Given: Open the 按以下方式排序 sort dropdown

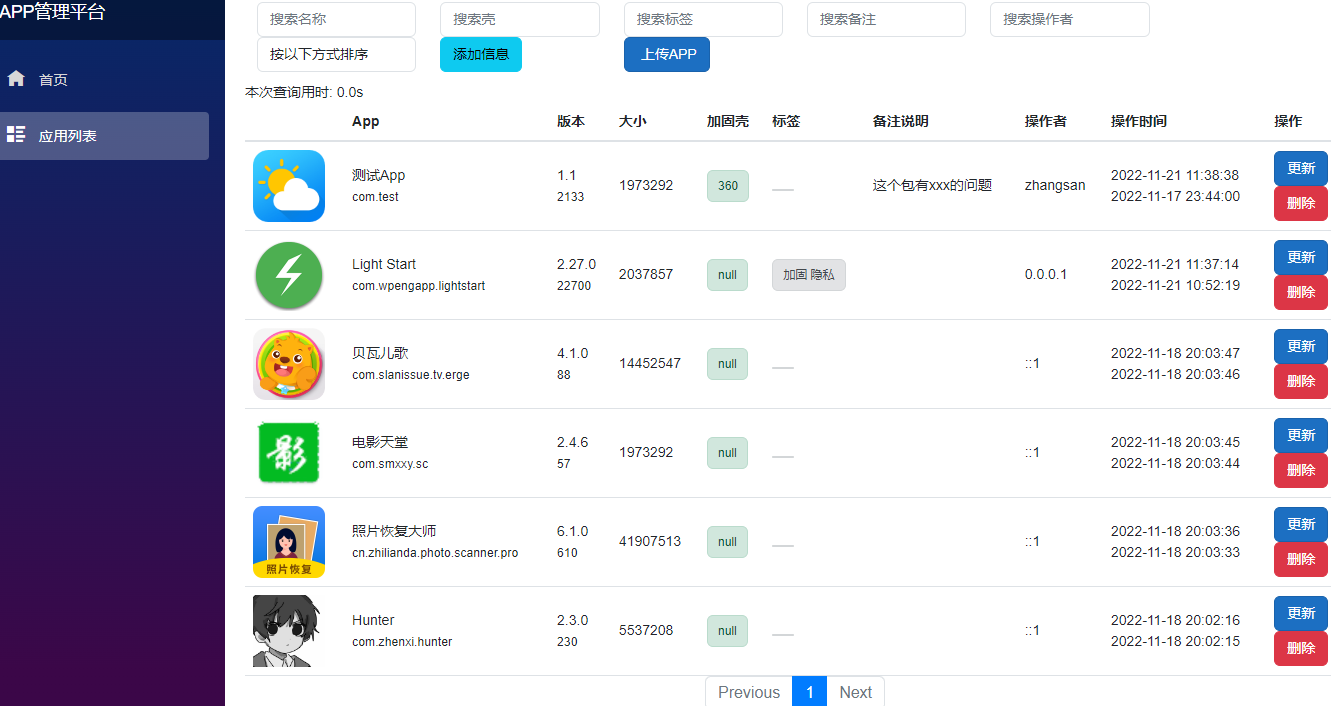Looking at the screenshot, I should point(335,54).
